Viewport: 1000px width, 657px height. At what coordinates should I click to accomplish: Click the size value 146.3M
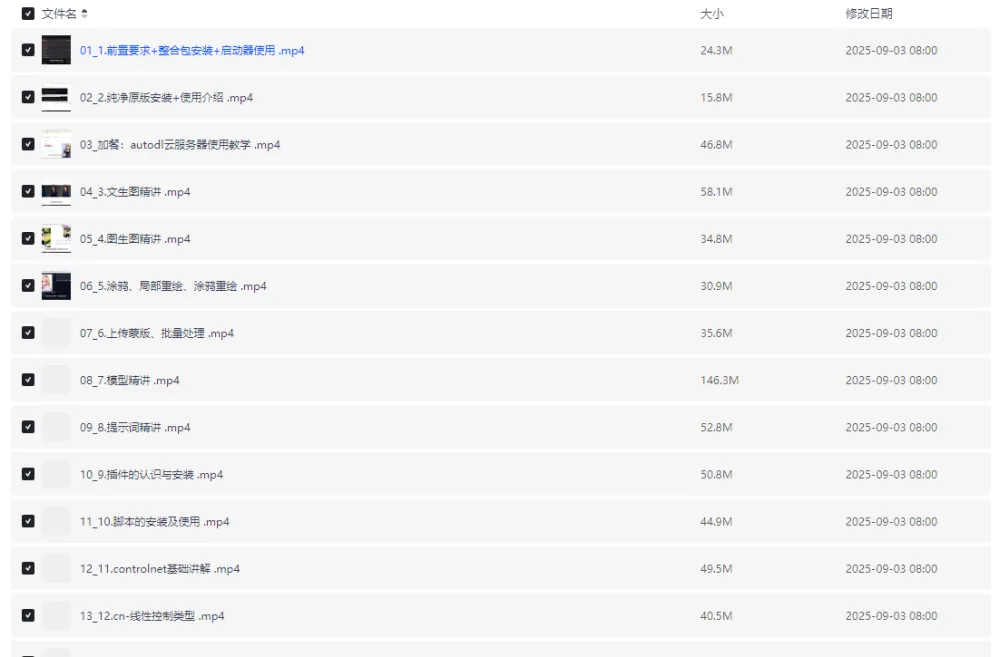pyautogui.click(x=719, y=380)
